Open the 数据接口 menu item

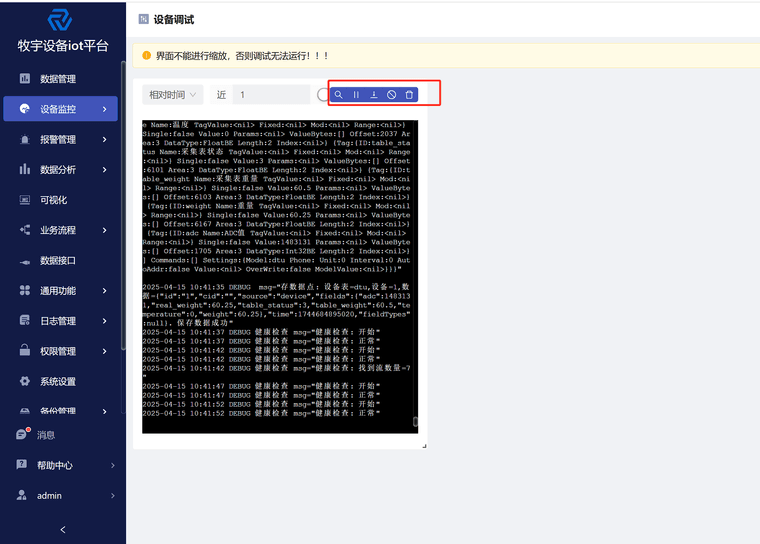pos(60,260)
